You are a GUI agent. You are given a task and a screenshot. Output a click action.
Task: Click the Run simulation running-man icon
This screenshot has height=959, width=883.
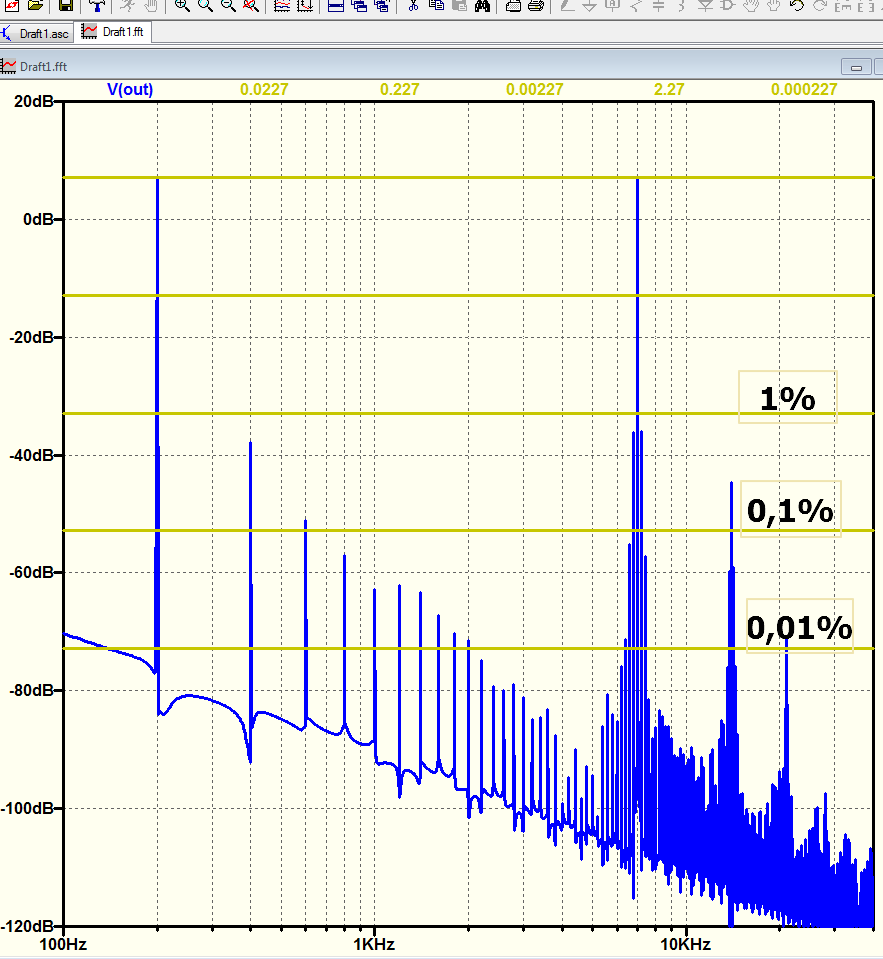coord(127,6)
